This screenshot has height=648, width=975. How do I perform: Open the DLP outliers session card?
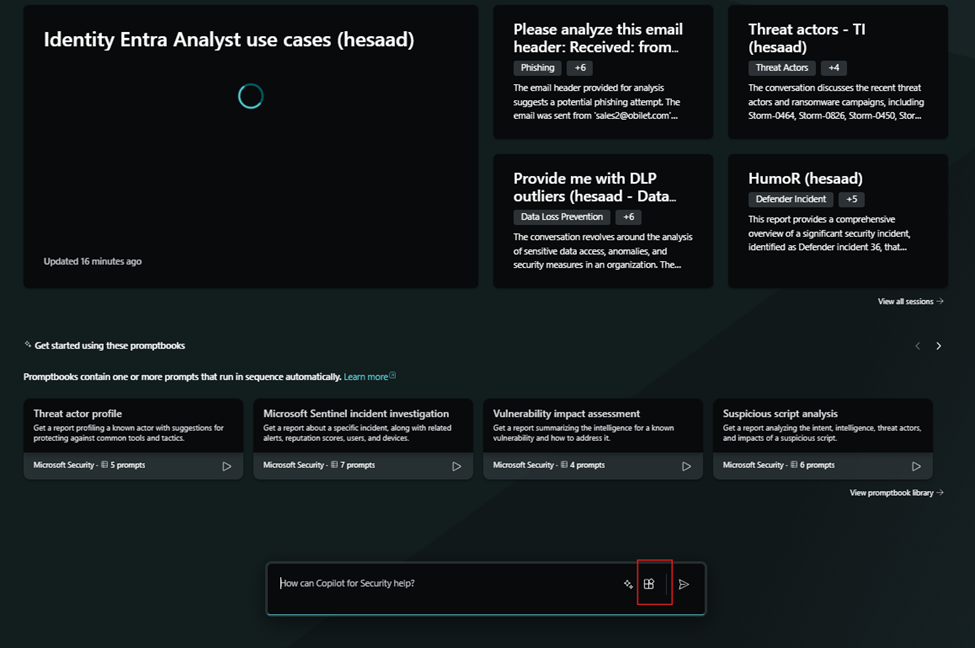pos(603,221)
